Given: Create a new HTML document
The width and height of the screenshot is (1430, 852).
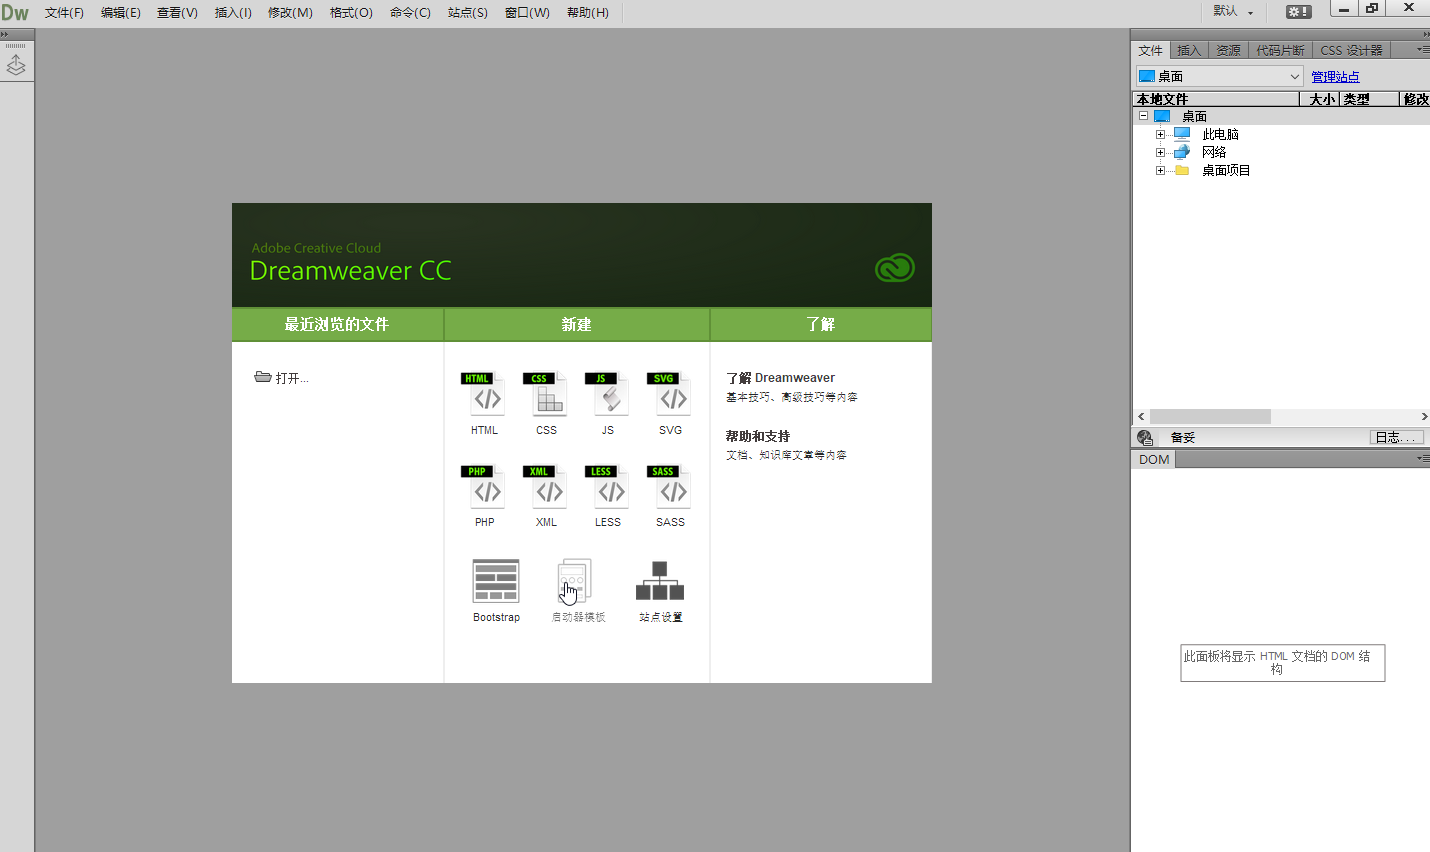Looking at the screenshot, I should (484, 397).
